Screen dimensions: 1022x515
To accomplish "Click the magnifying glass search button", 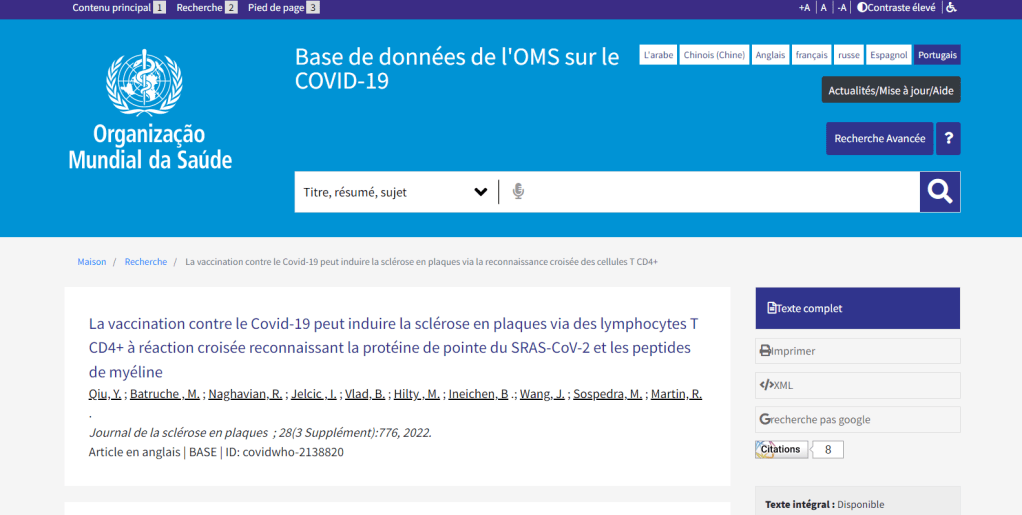I will (x=939, y=192).
